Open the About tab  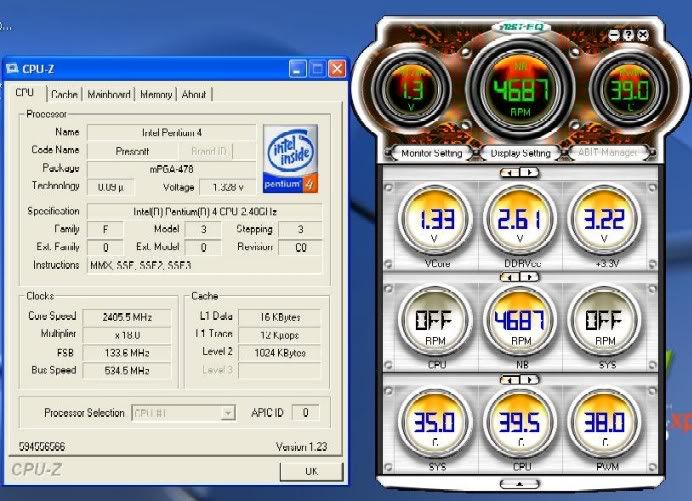(x=194, y=94)
